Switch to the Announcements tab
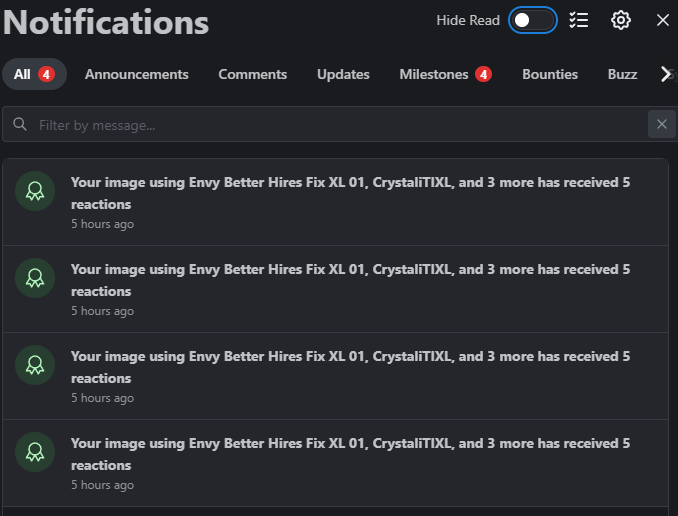 pos(137,74)
